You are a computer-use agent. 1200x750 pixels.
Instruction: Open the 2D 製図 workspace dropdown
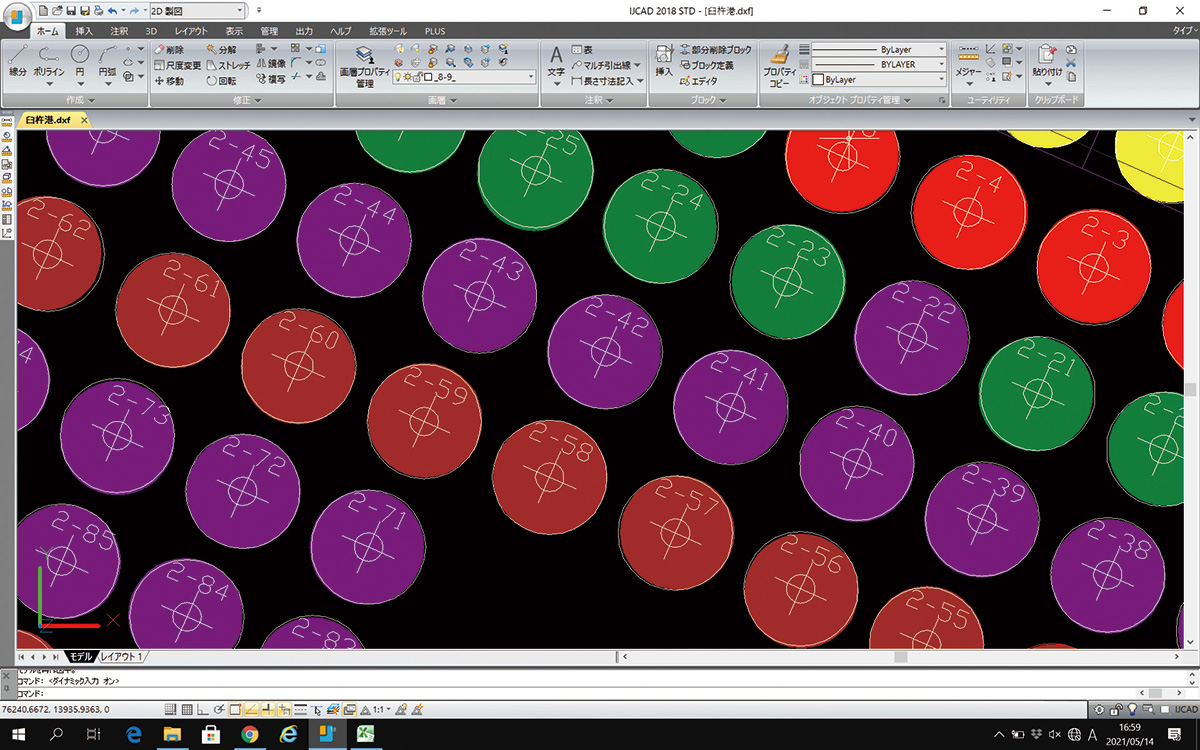194,10
